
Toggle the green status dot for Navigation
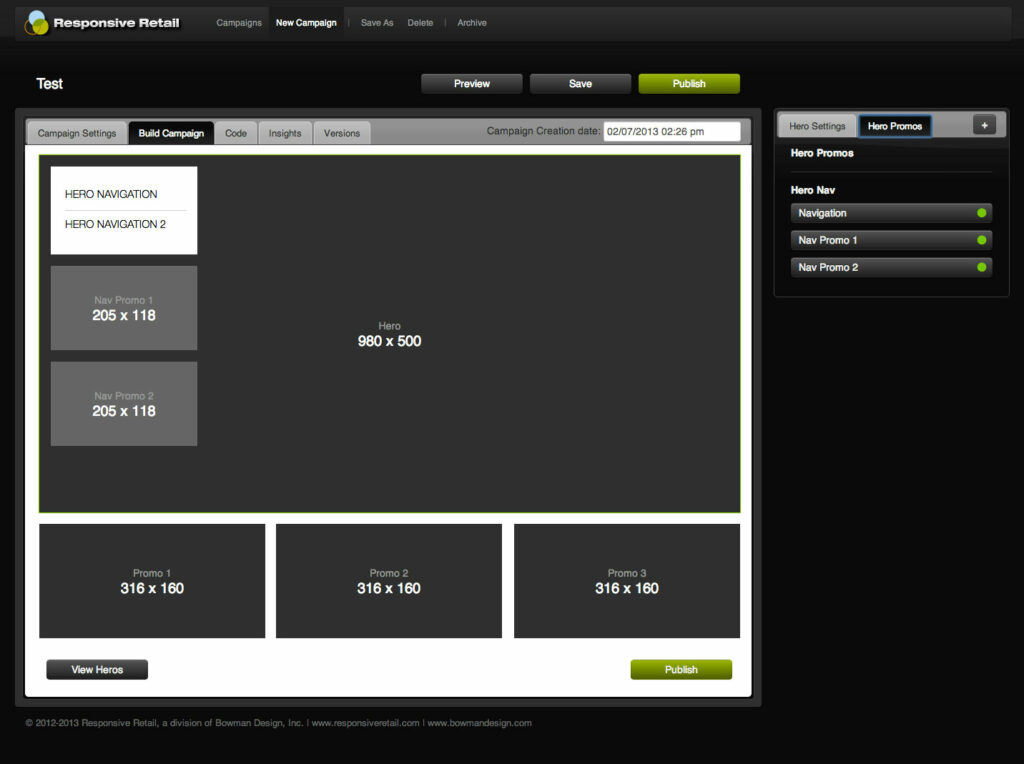point(981,213)
